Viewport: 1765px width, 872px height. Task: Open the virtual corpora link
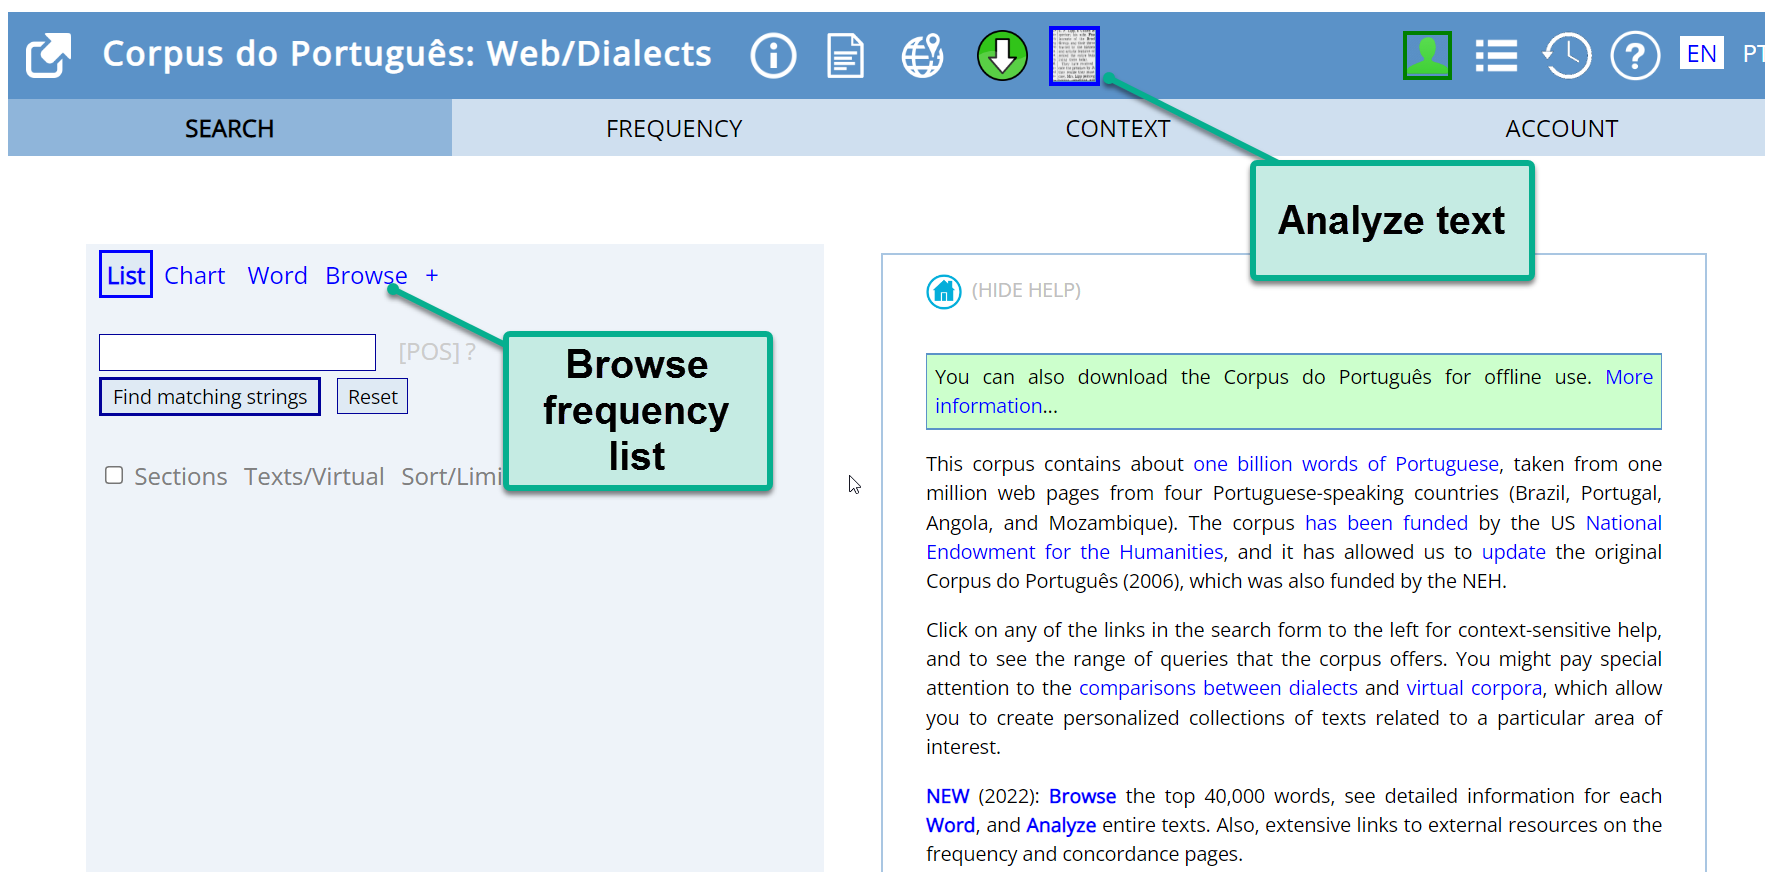1474,688
